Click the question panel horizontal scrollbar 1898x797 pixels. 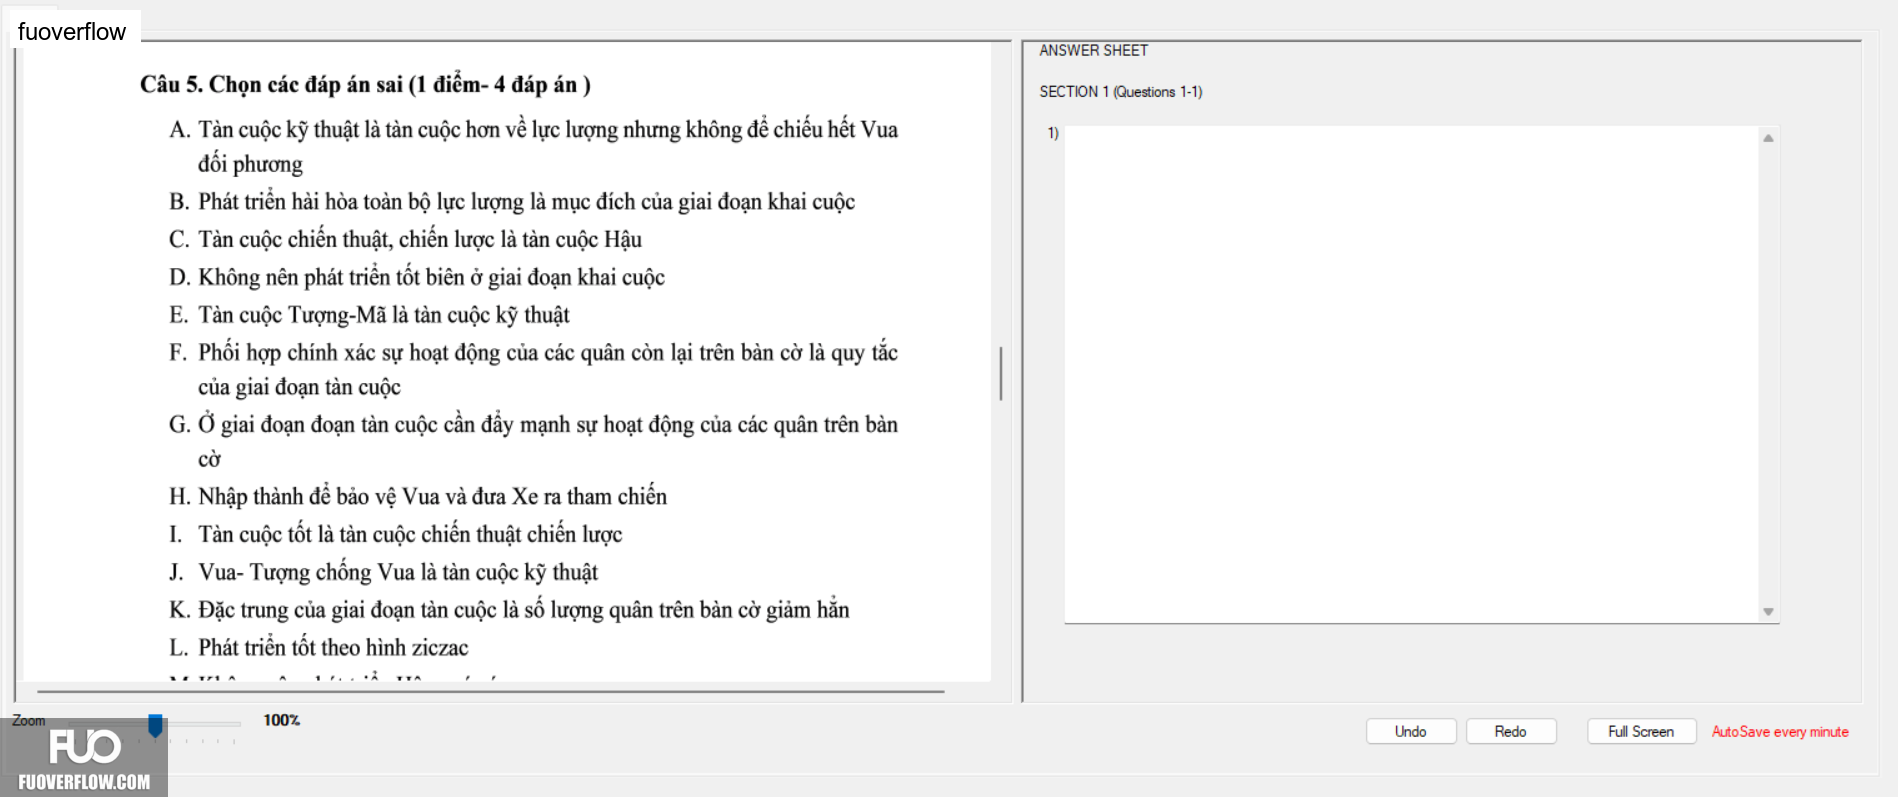(x=490, y=691)
